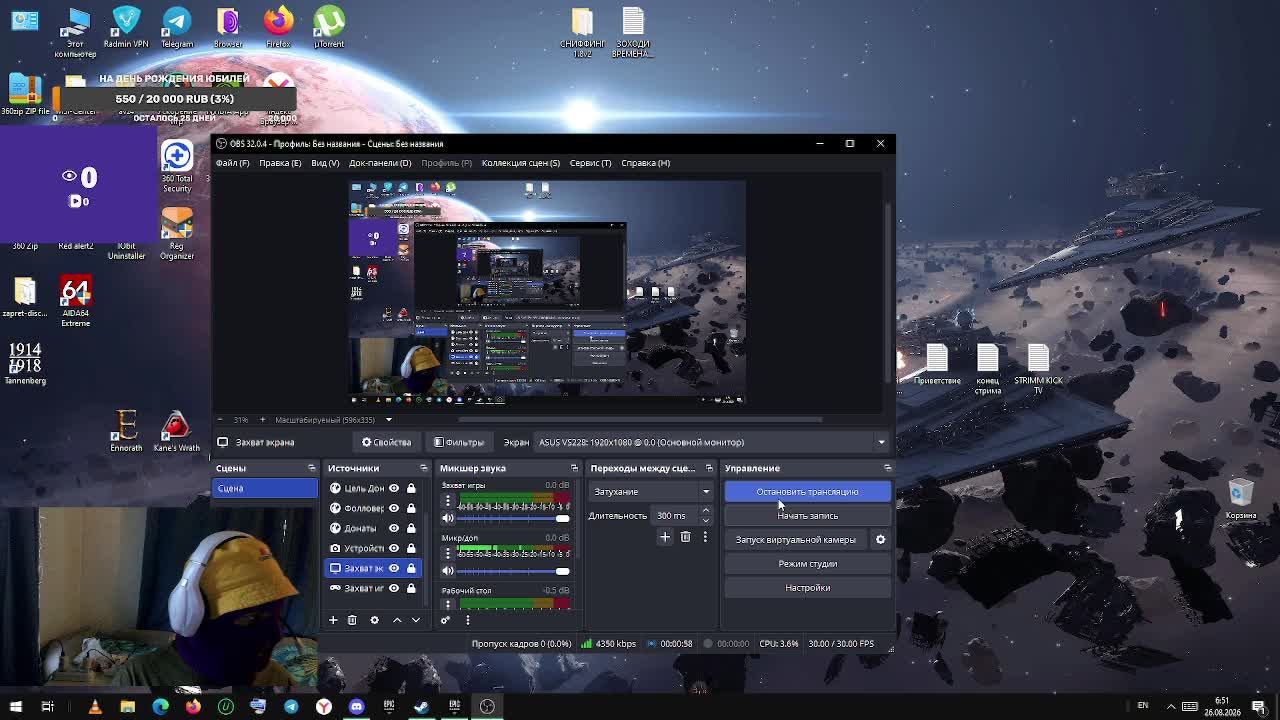Open the Windows Start menu

point(15,707)
